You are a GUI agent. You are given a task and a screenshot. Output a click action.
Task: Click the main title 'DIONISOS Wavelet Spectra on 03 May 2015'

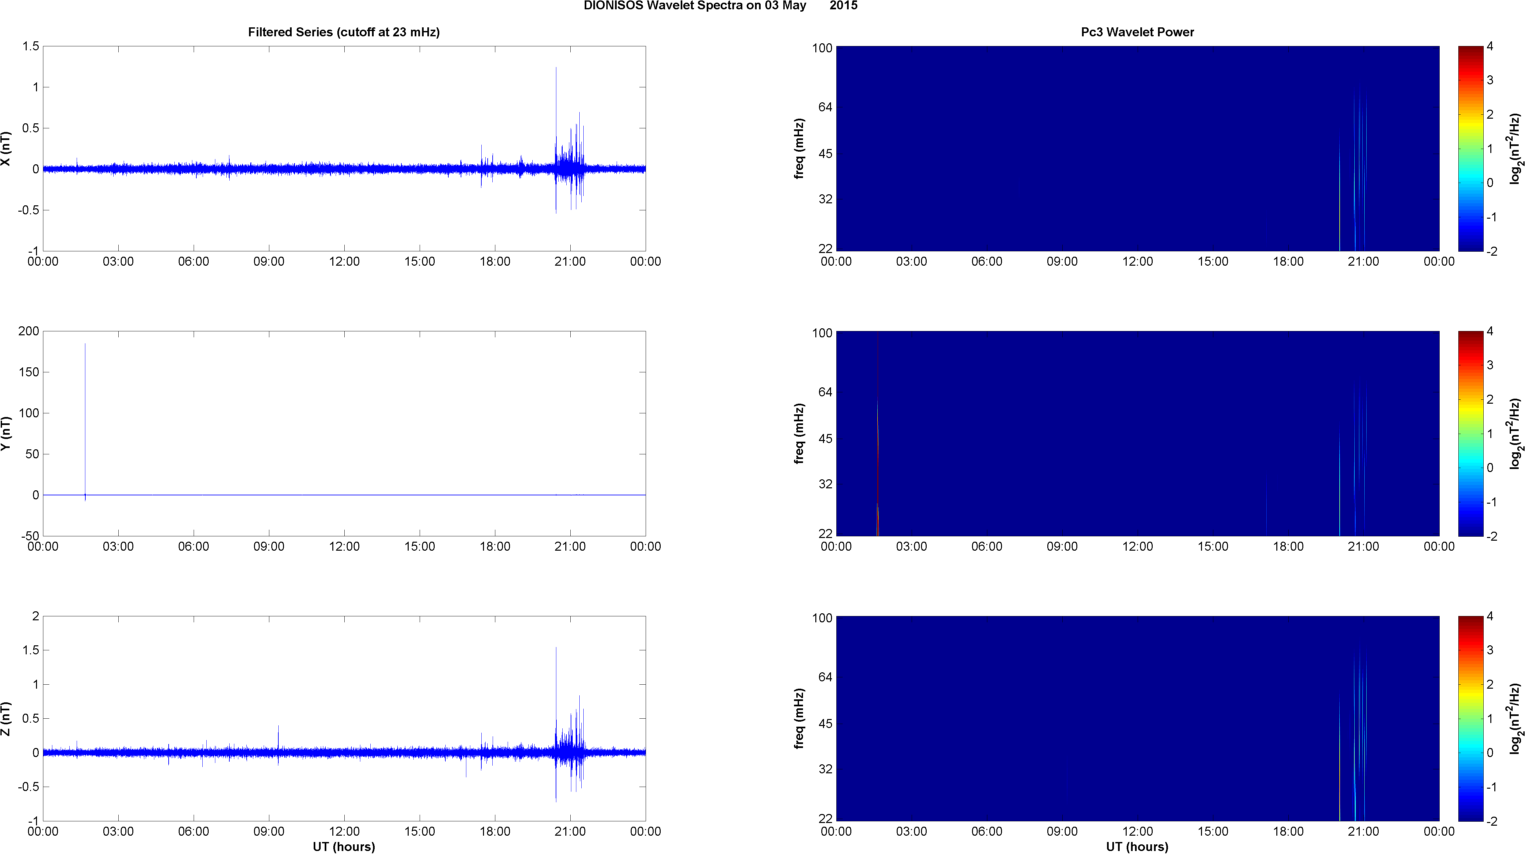tap(720, 6)
